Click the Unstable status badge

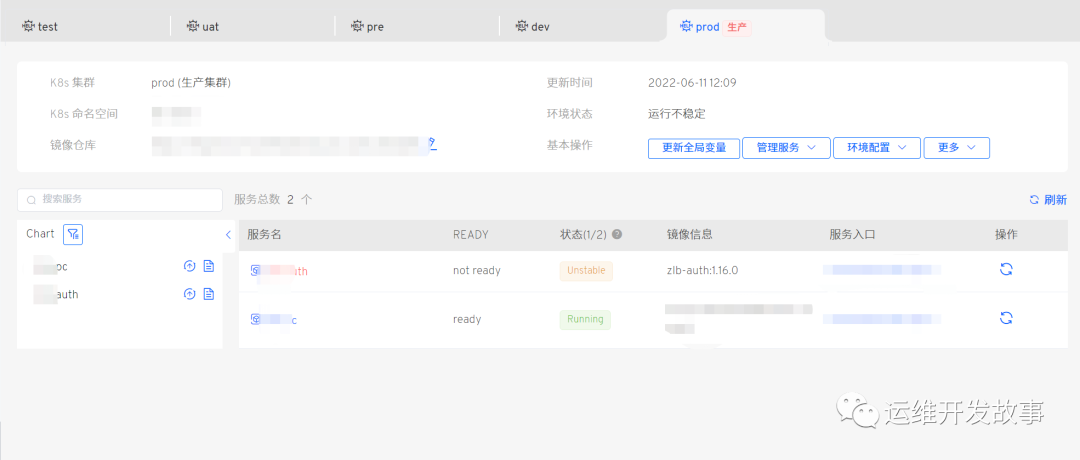point(586,271)
